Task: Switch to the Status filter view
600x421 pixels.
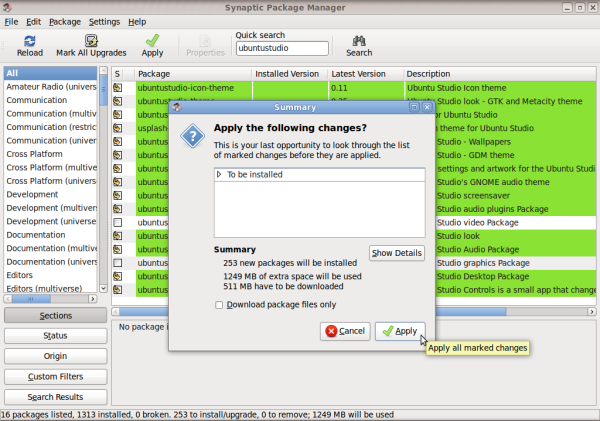Action: pyautogui.click(x=55, y=336)
